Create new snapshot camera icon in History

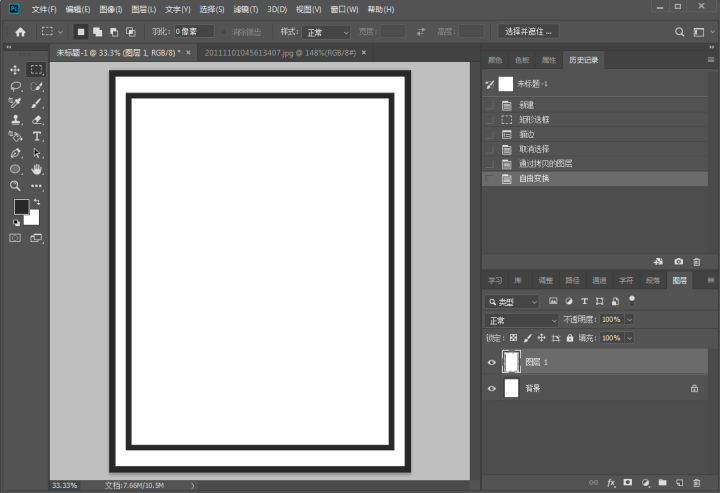(678, 262)
